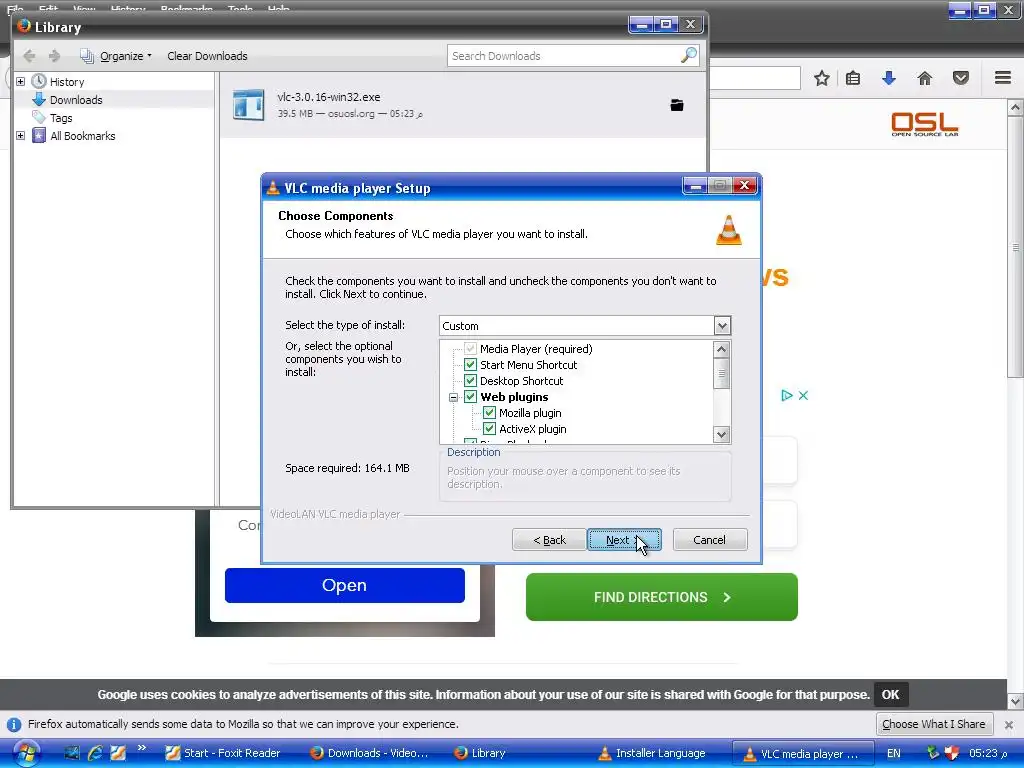Uncheck Mozilla plugin component

point(489,413)
